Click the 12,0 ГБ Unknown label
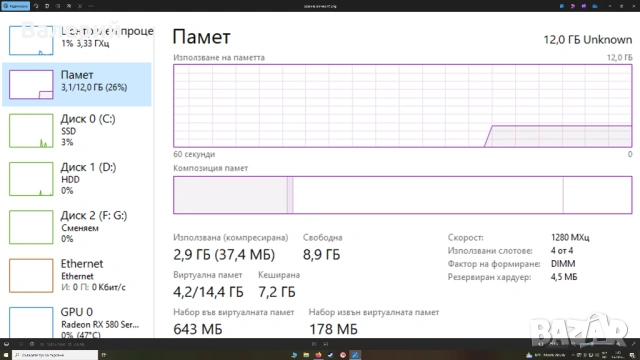The image size is (640, 360). pyautogui.click(x=588, y=40)
